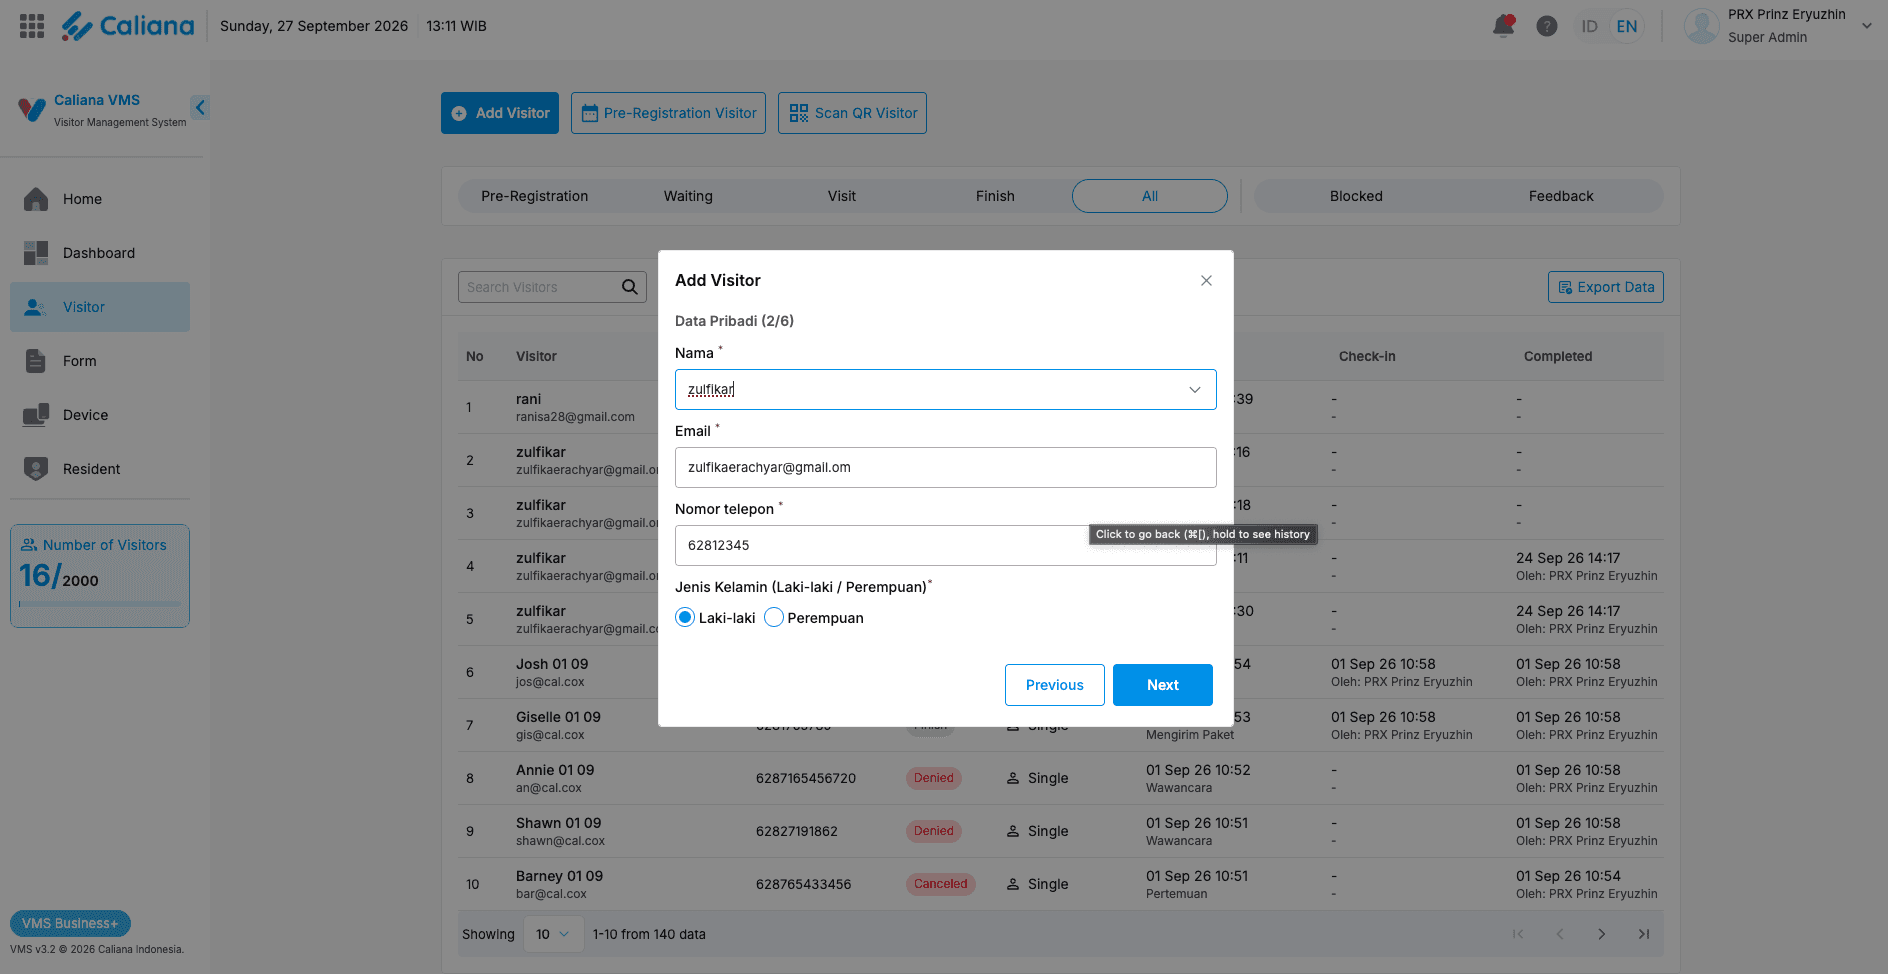The width and height of the screenshot is (1888, 974).
Task: Open Dashboard in the sidebar
Action: [100, 253]
